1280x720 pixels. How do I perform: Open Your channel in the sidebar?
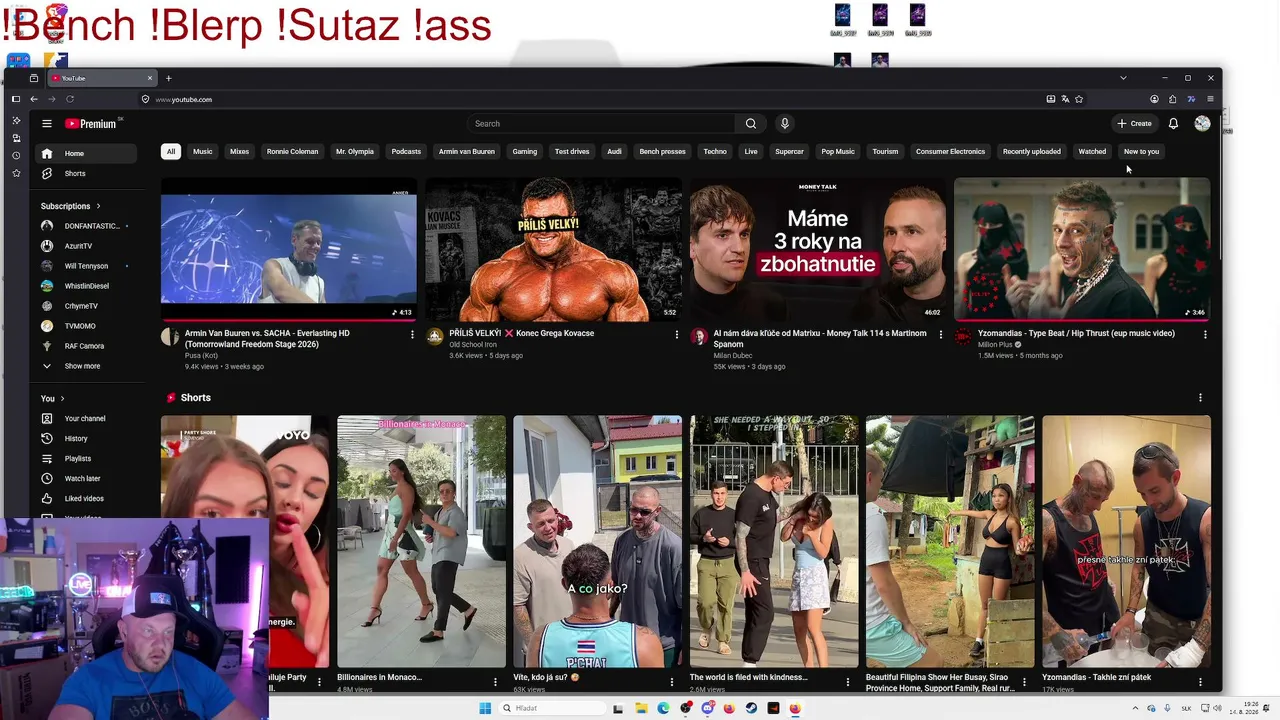(x=86, y=419)
